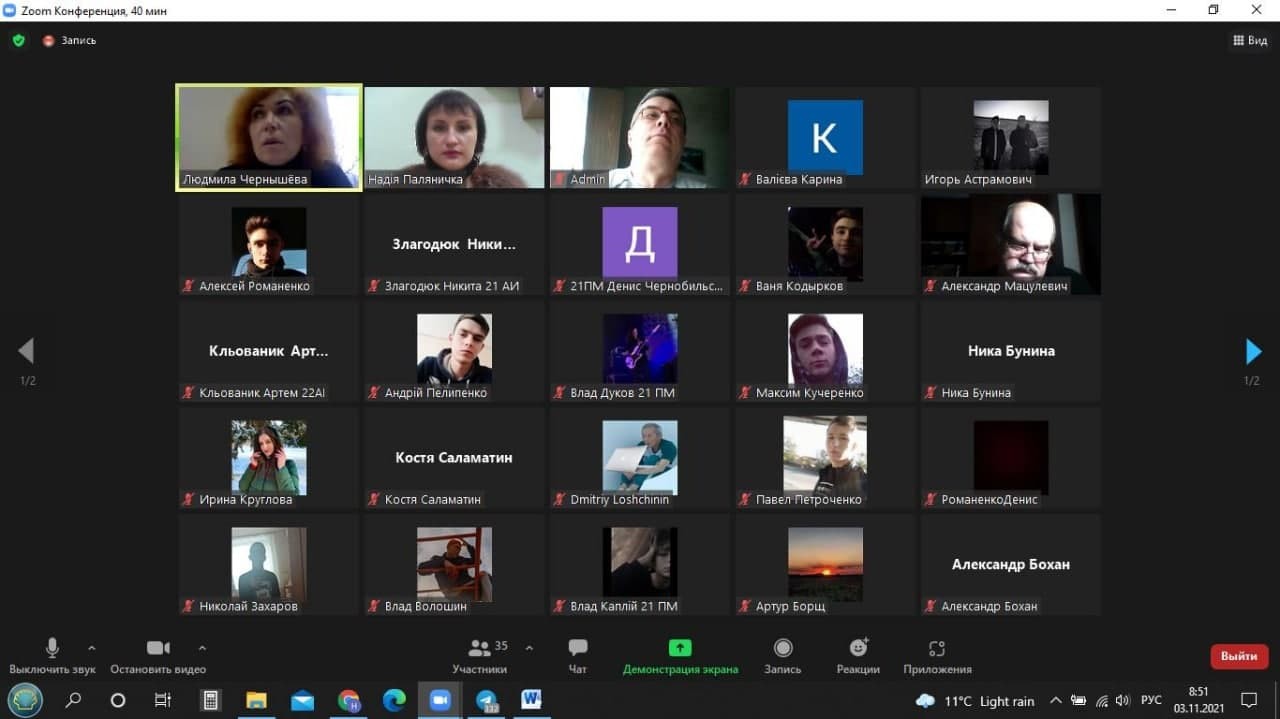Turn off camera with Остановить видео

click(158, 655)
